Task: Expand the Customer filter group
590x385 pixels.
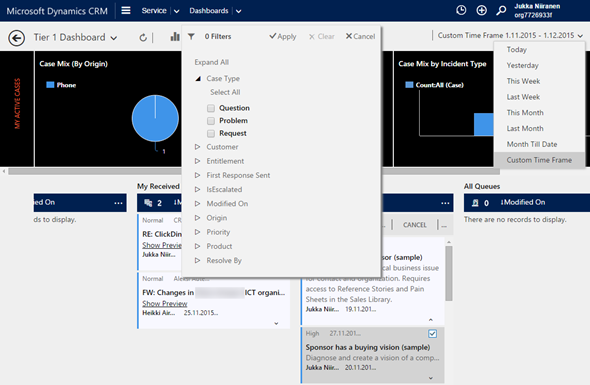Action: (x=197, y=147)
